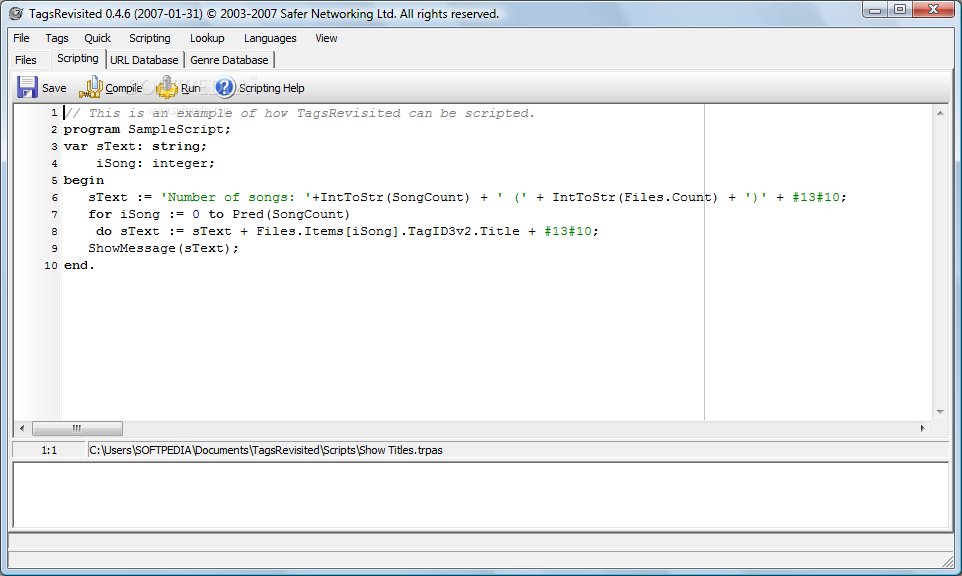Screen dimensions: 962x576
Task: Open the Lookup menu
Action: point(207,38)
